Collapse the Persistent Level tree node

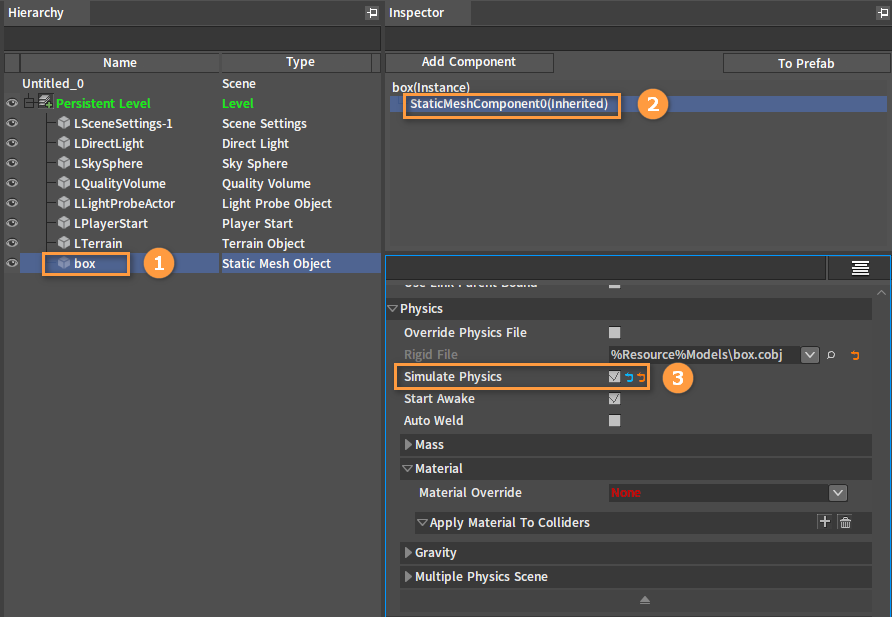29,103
